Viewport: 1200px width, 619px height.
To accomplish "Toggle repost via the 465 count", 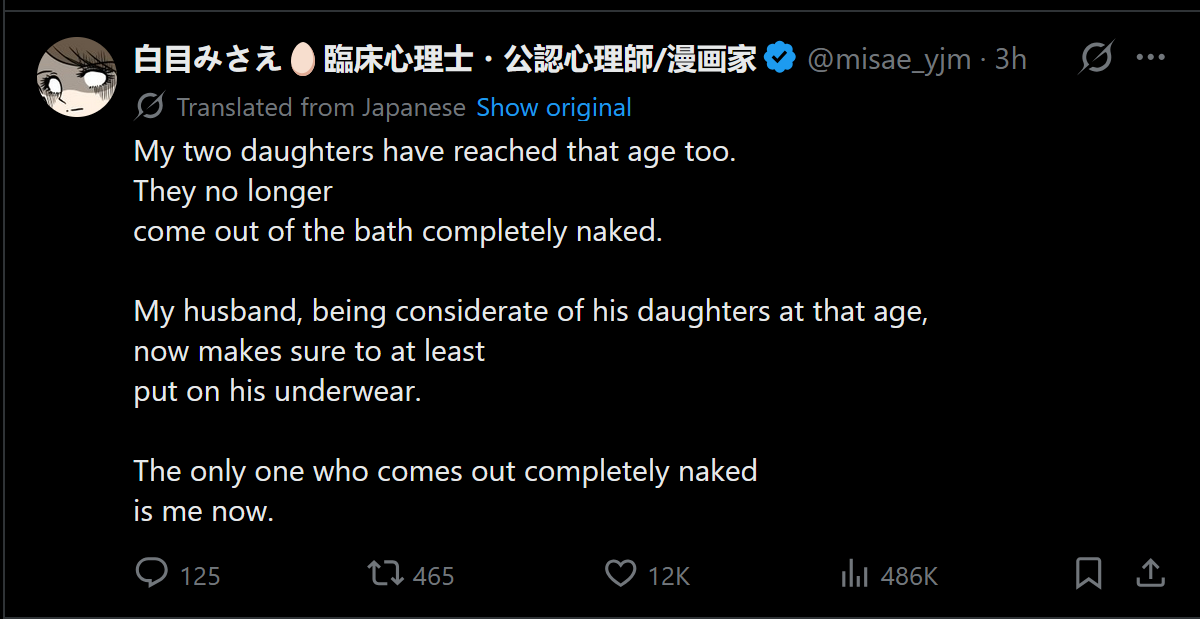I will [x=433, y=576].
